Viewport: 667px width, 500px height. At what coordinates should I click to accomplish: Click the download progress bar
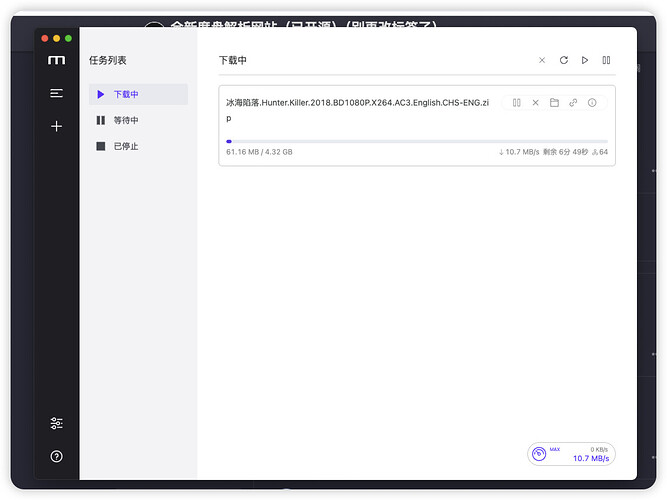pyautogui.click(x=417, y=141)
